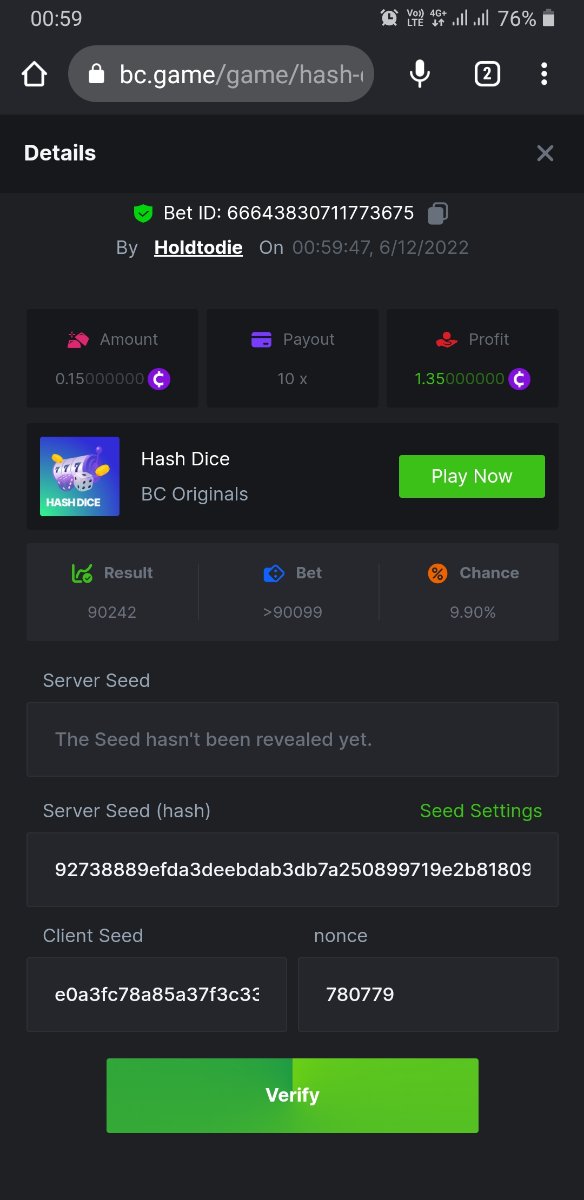The width and height of the screenshot is (584, 1200).
Task: Select the nonce field showing 780779
Action: pos(428,994)
